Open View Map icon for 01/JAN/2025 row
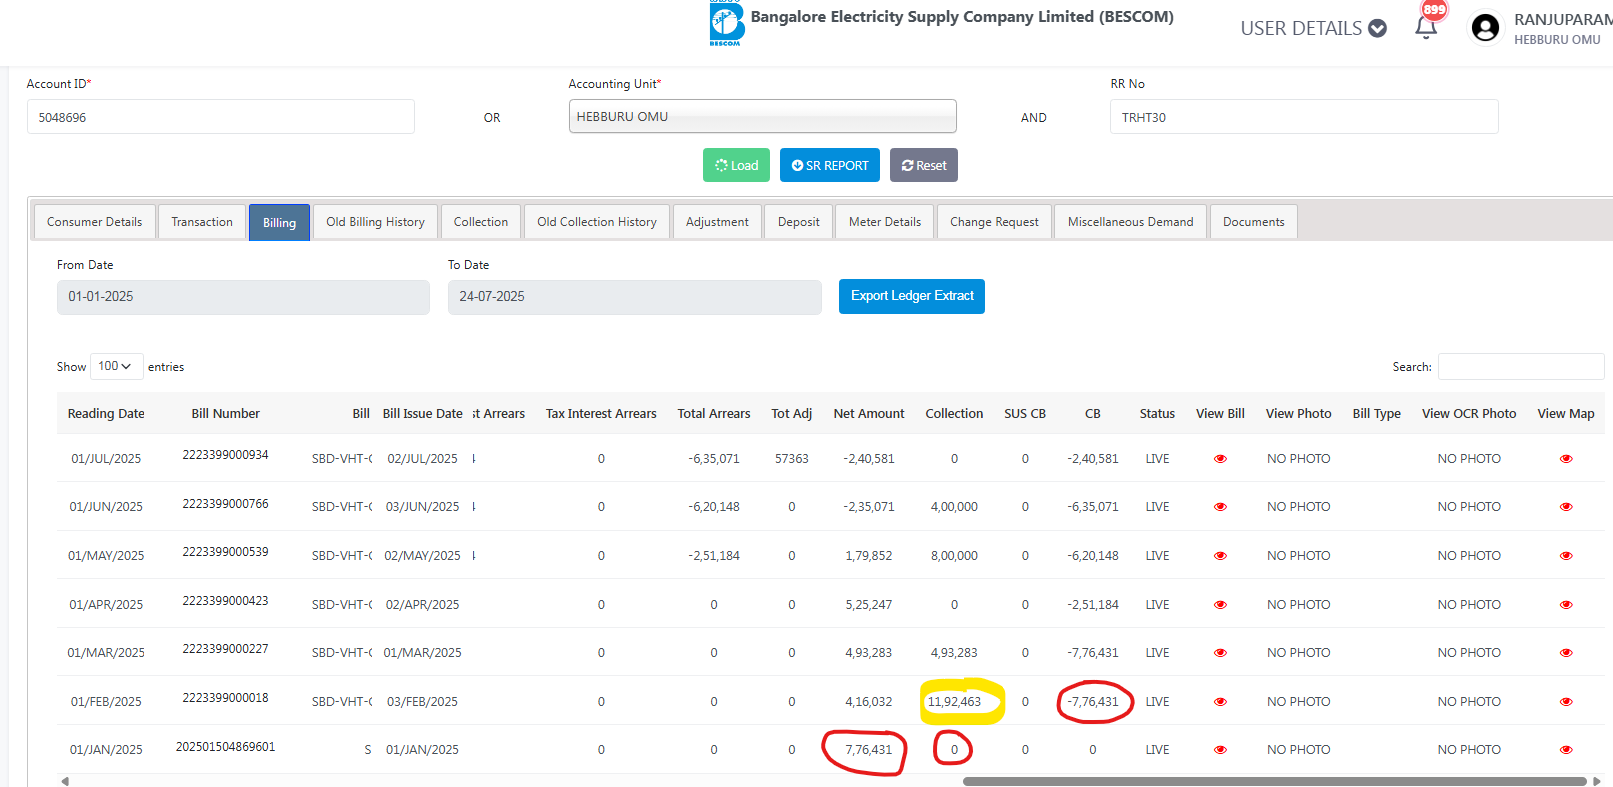The image size is (1613, 787). tap(1566, 750)
